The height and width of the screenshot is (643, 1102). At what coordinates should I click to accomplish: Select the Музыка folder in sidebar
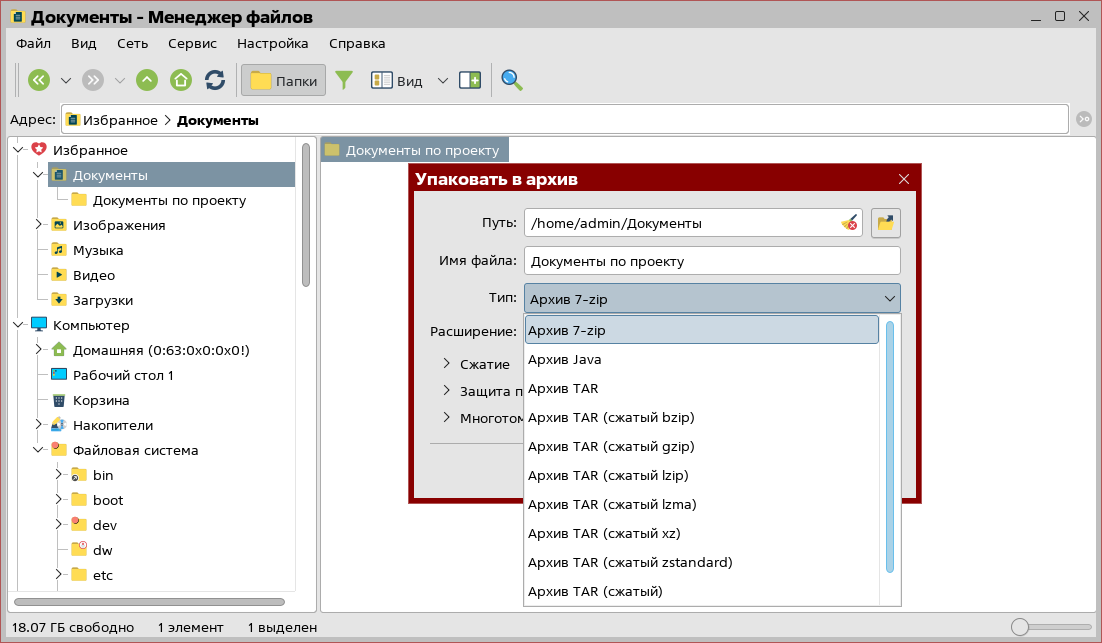click(x=98, y=250)
